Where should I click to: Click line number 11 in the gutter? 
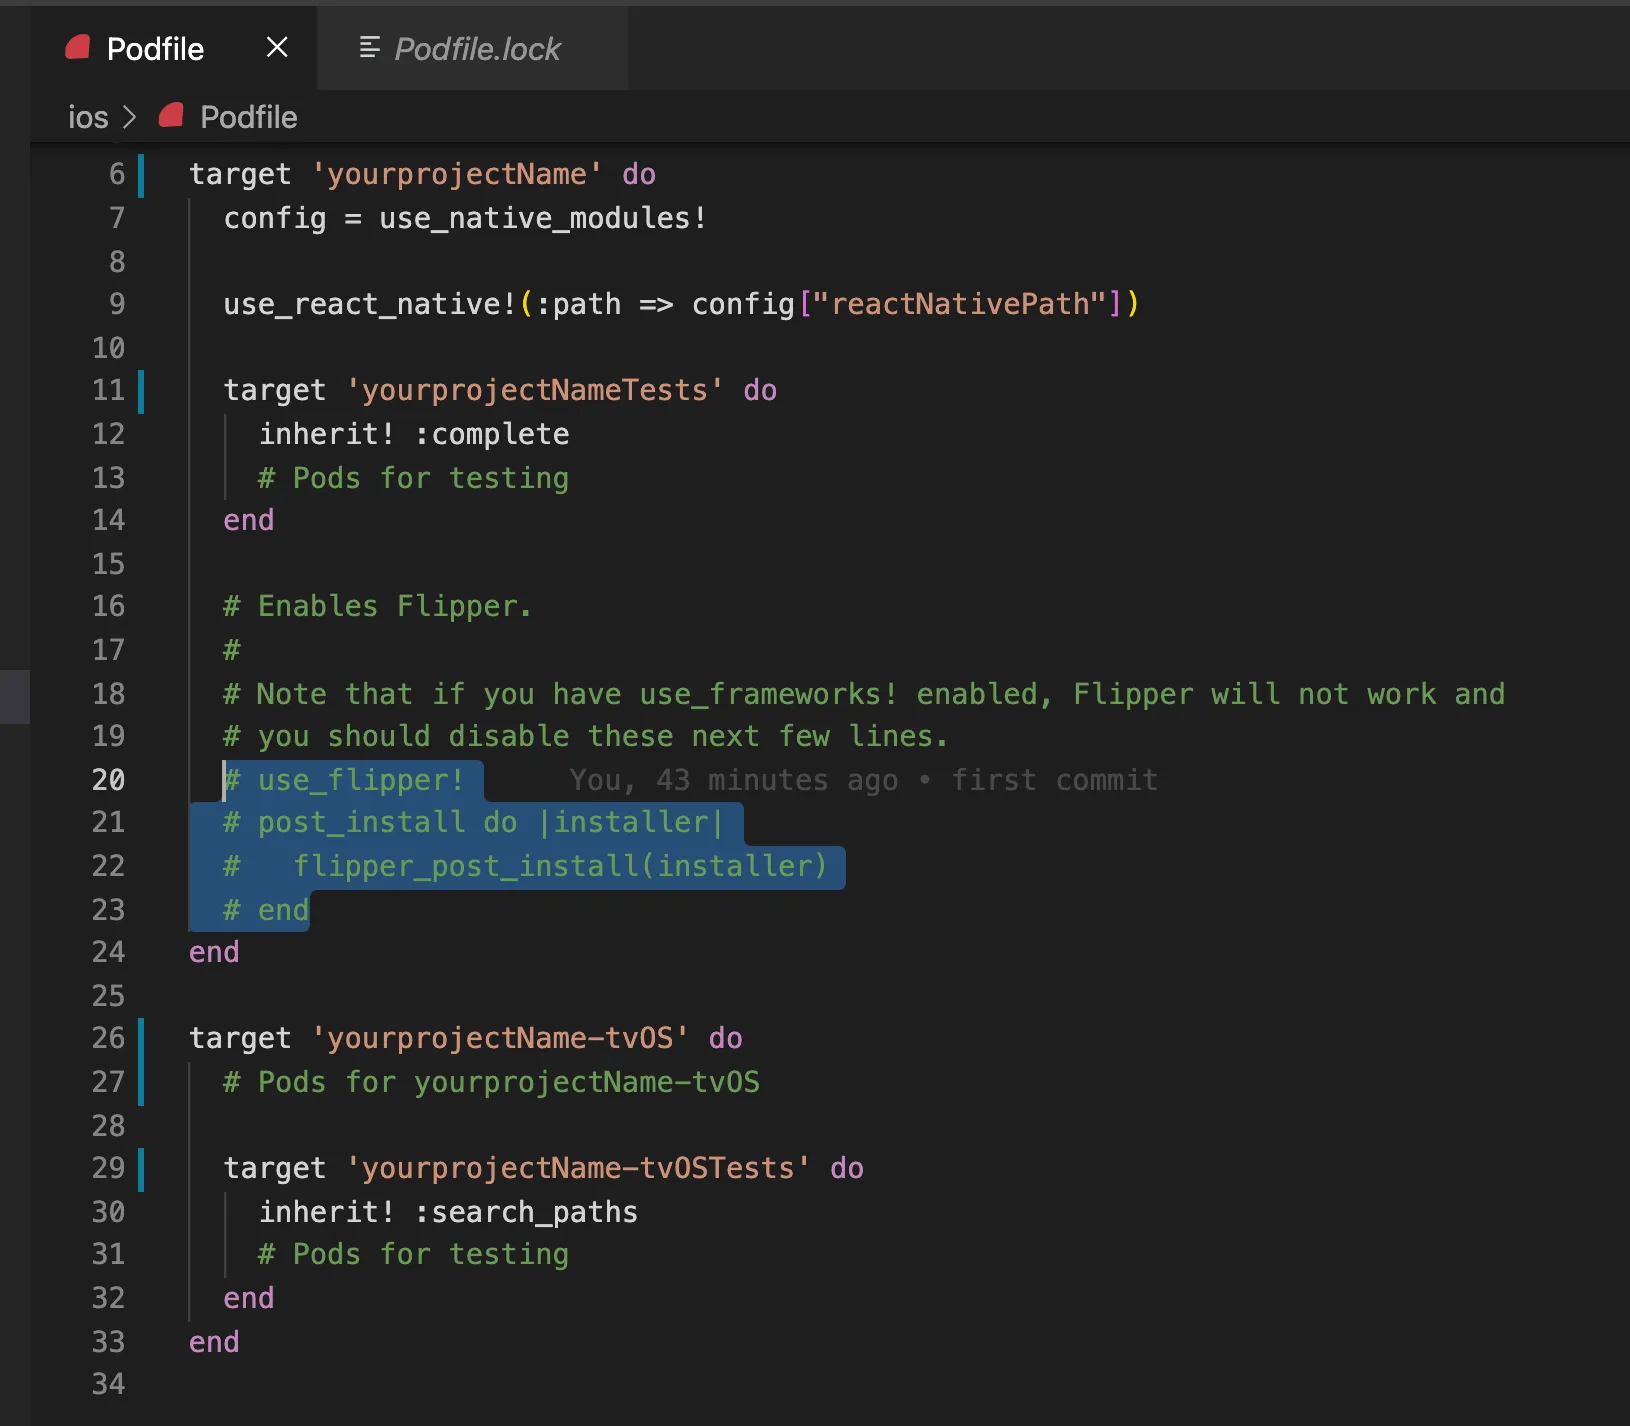(109, 390)
